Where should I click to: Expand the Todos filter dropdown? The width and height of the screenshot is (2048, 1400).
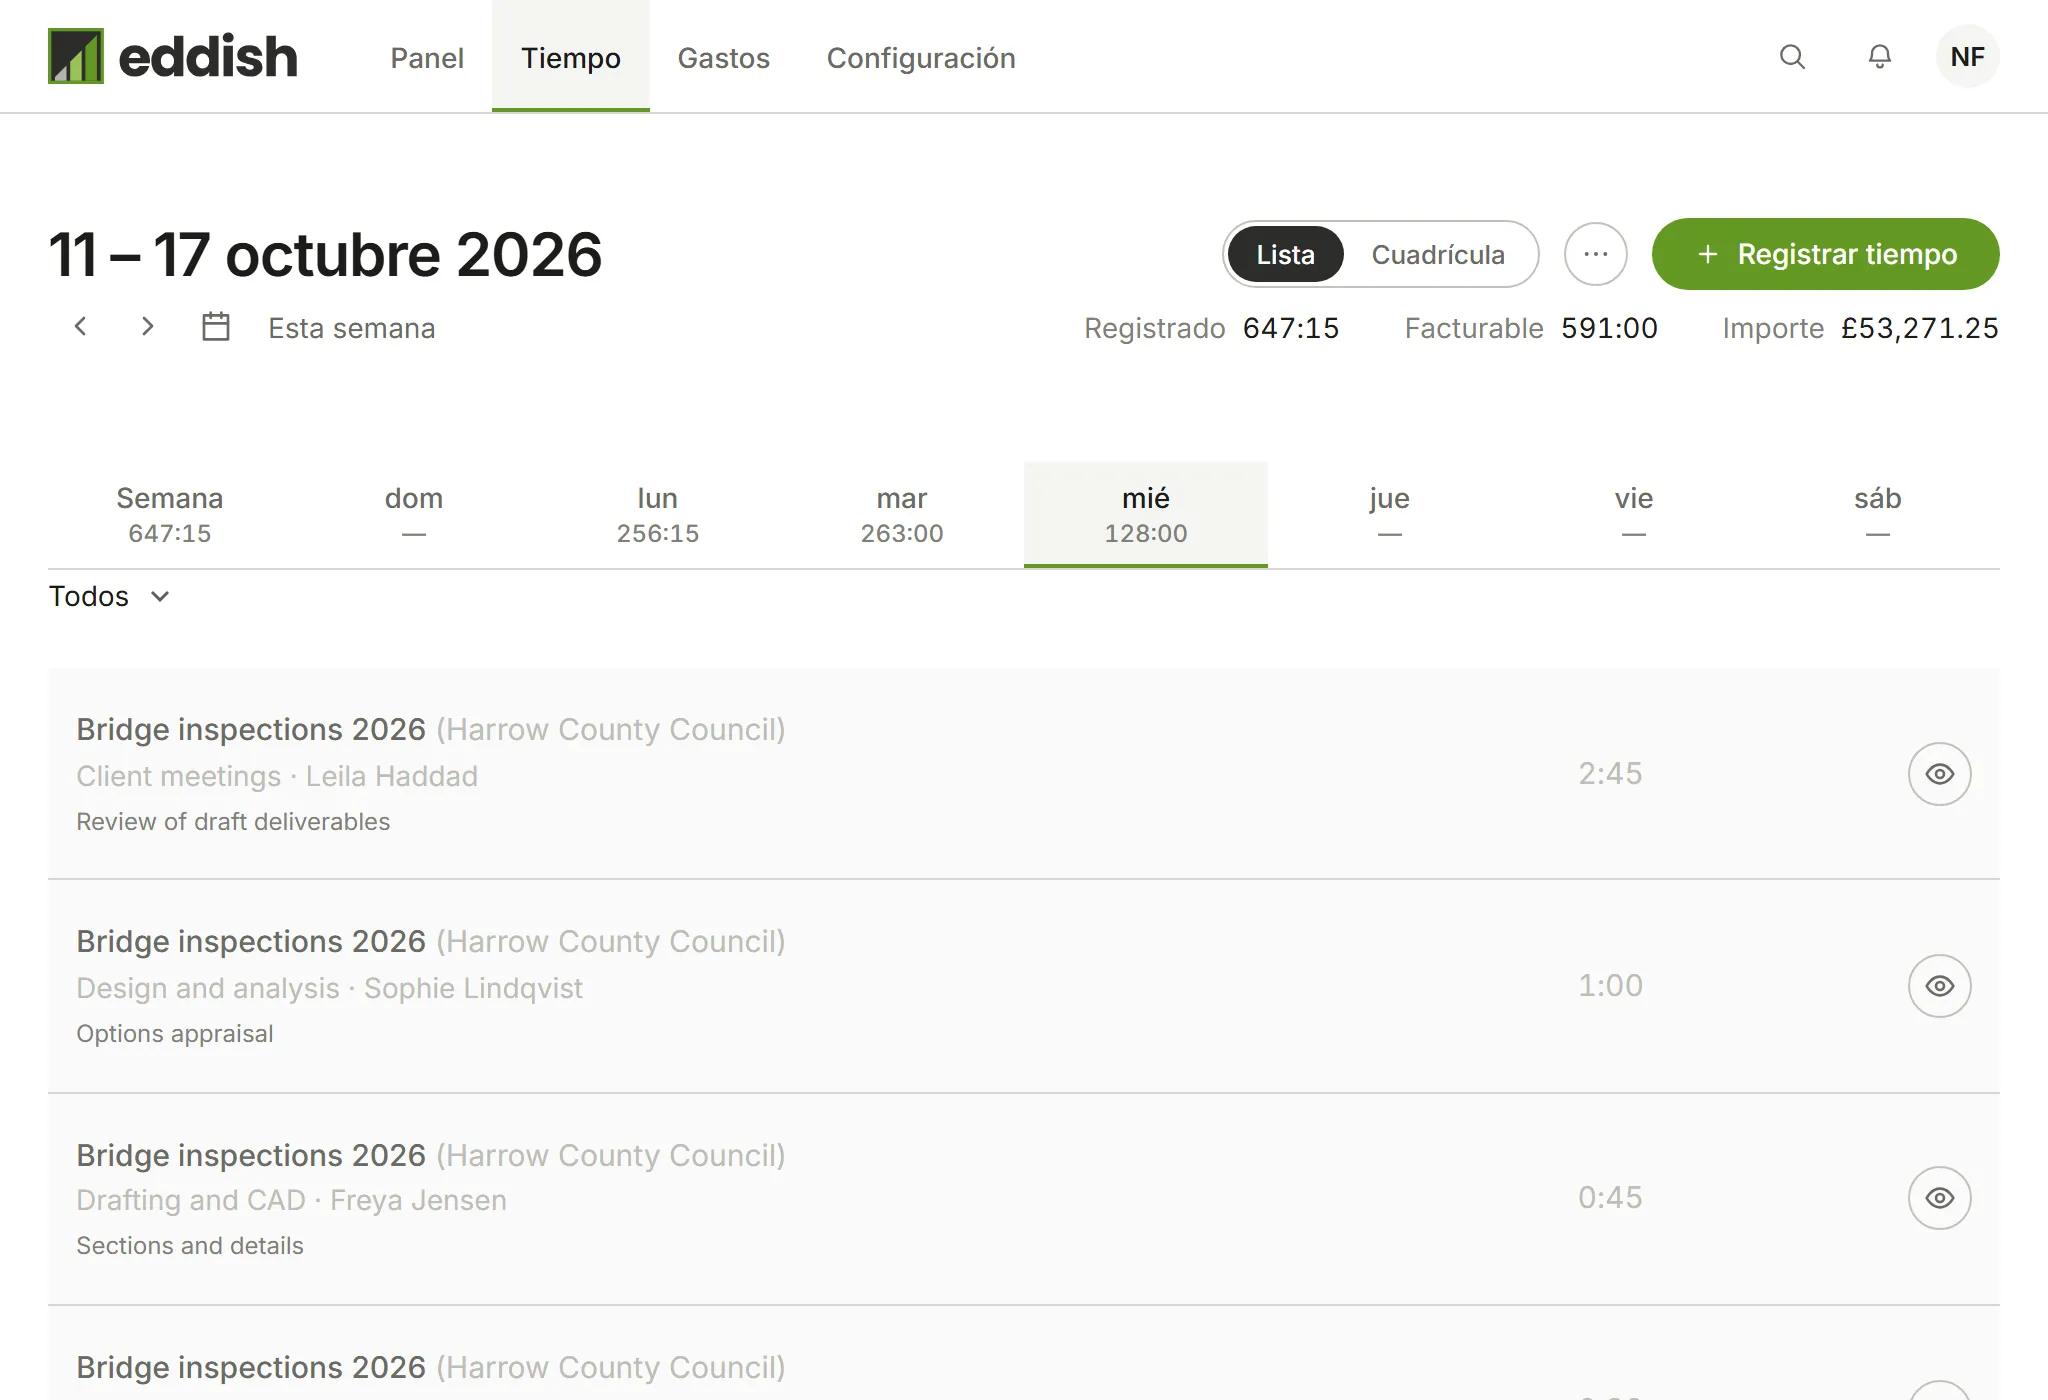pyautogui.click(x=110, y=597)
